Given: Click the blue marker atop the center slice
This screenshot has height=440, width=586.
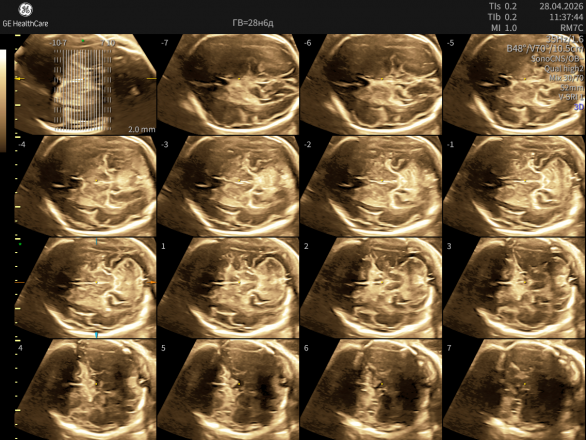Looking at the screenshot, I should click(96, 242).
